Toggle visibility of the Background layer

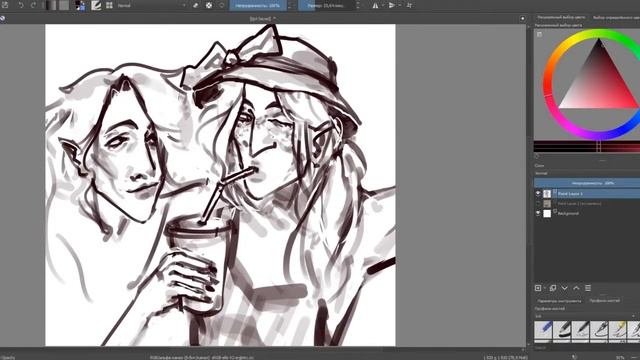pyautogui.click(x=538, y=213)
